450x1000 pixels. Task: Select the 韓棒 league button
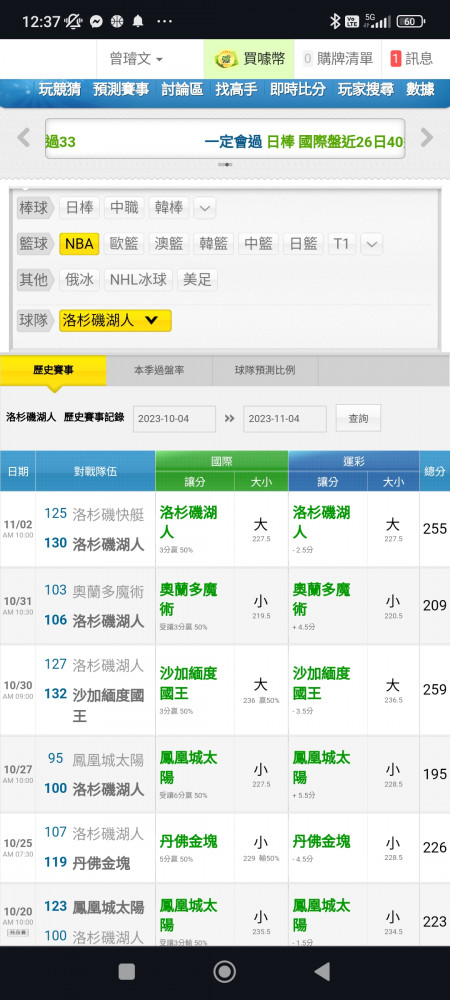coord(169,208)
